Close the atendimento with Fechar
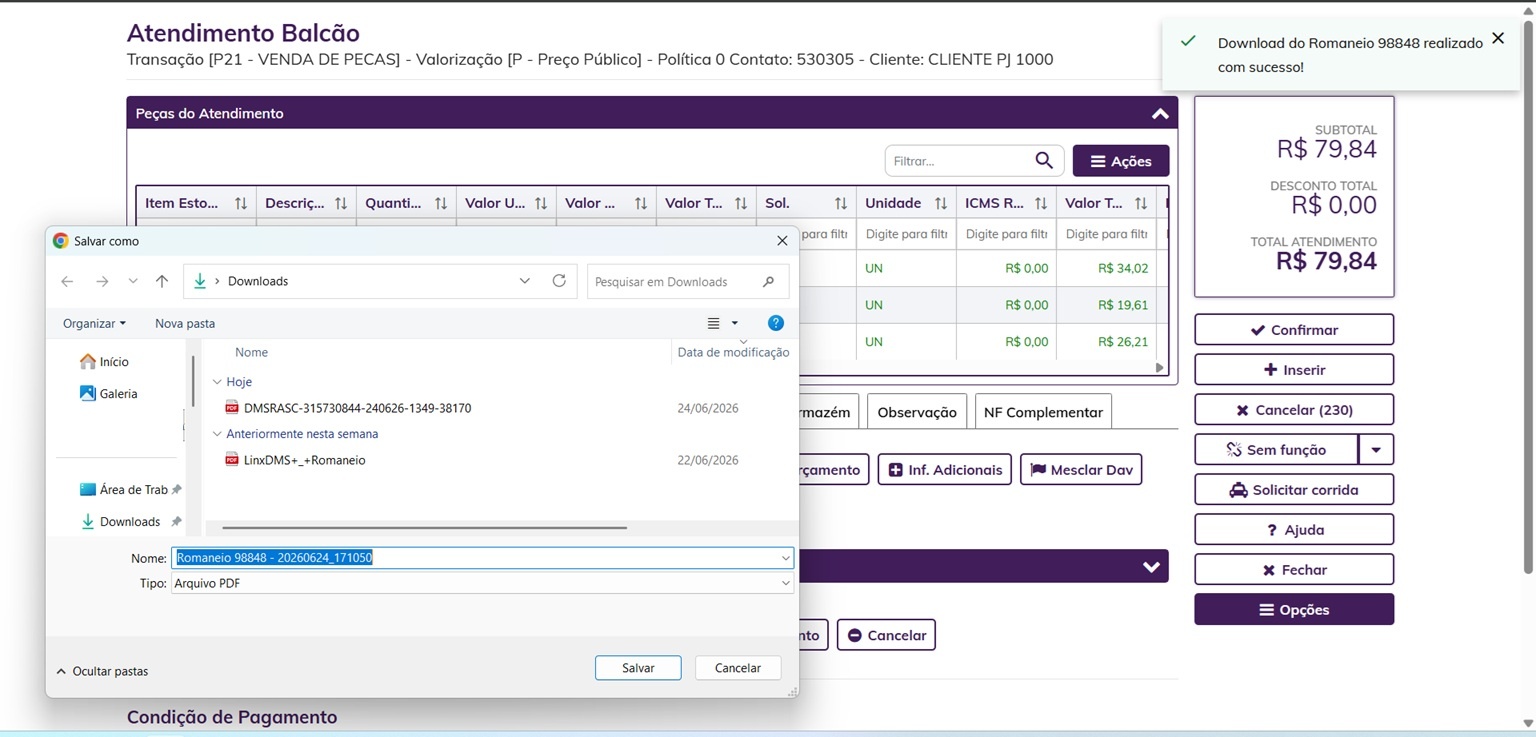Image resolution: width=1536 pixels, height=737 pixels. (1294, 570)
